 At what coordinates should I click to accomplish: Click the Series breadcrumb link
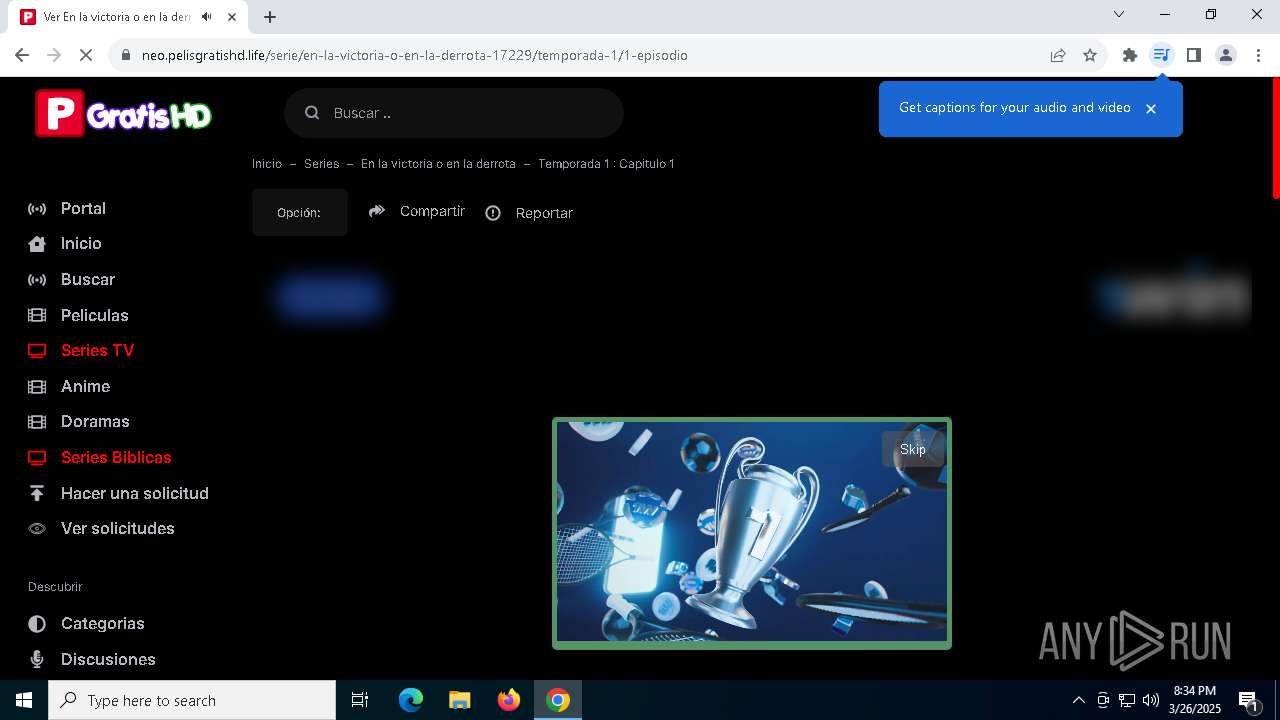[322, 164]
